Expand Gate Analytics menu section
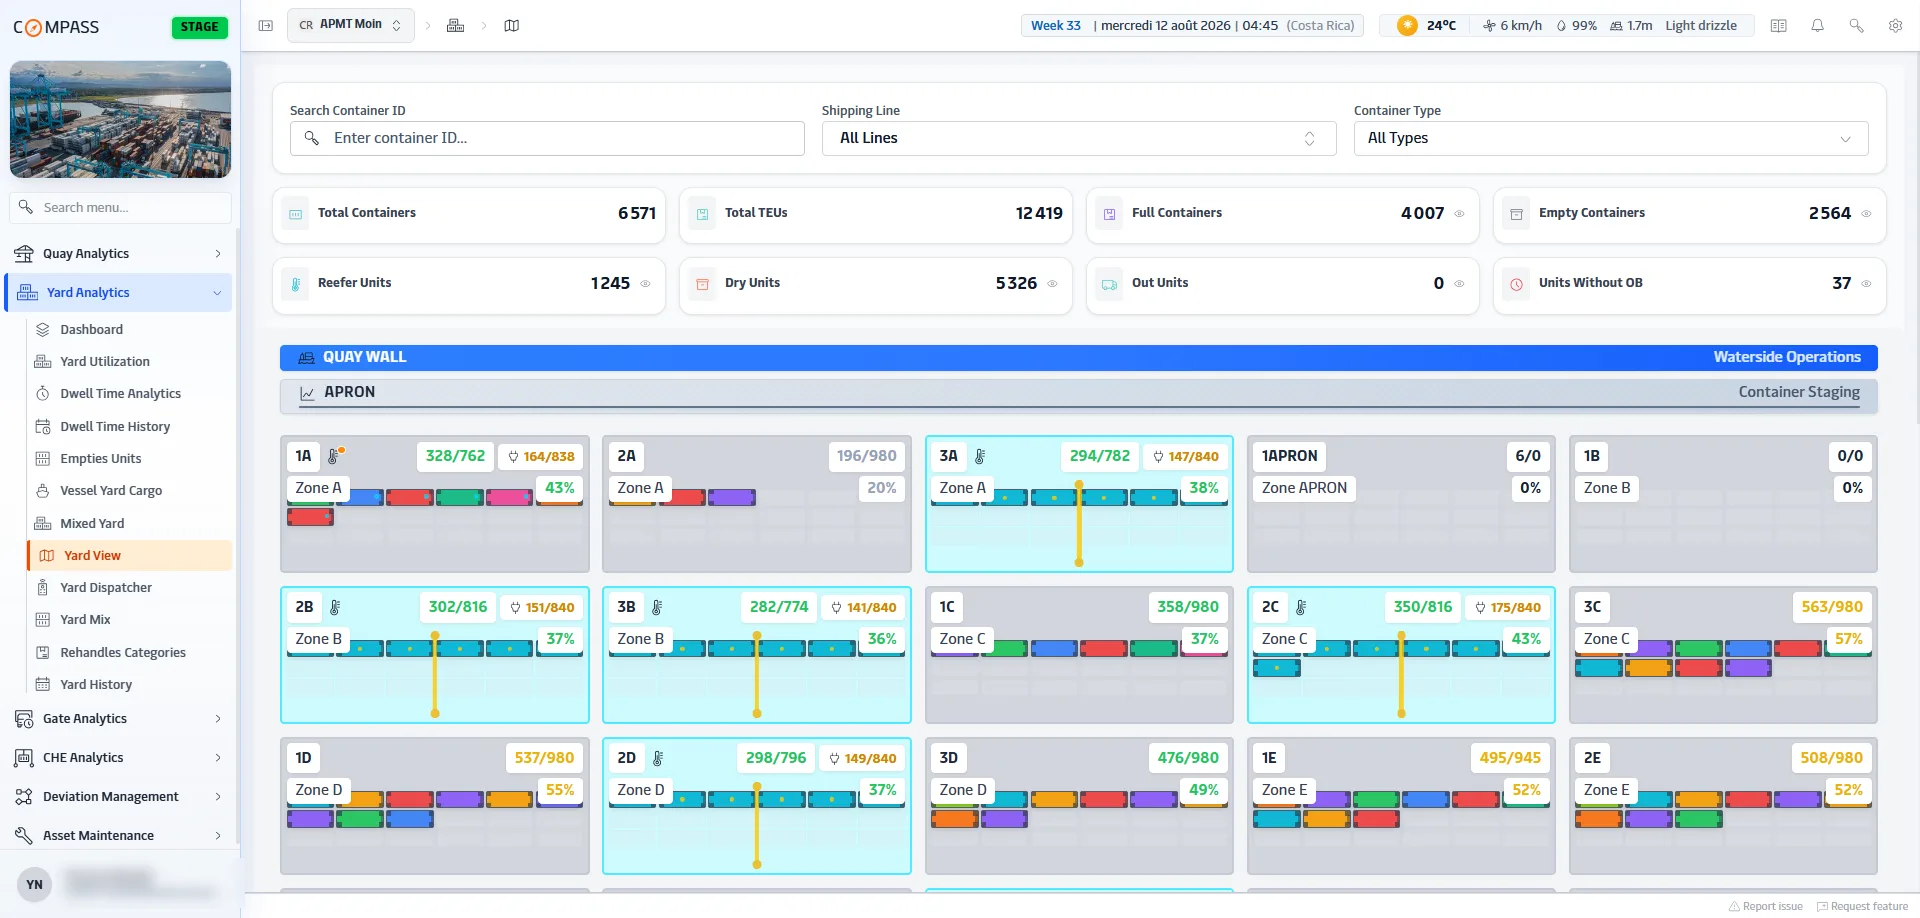Screen dimensions: 1920x918 (x=119, y=718)
